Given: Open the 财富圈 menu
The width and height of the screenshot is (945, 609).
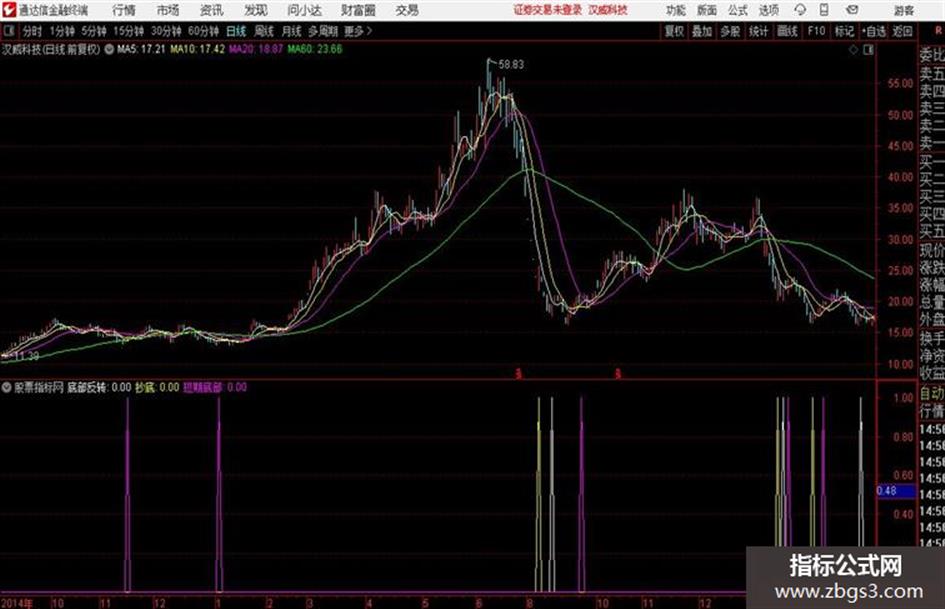Looking at the screenshot, I should click(x=358, y=10).
